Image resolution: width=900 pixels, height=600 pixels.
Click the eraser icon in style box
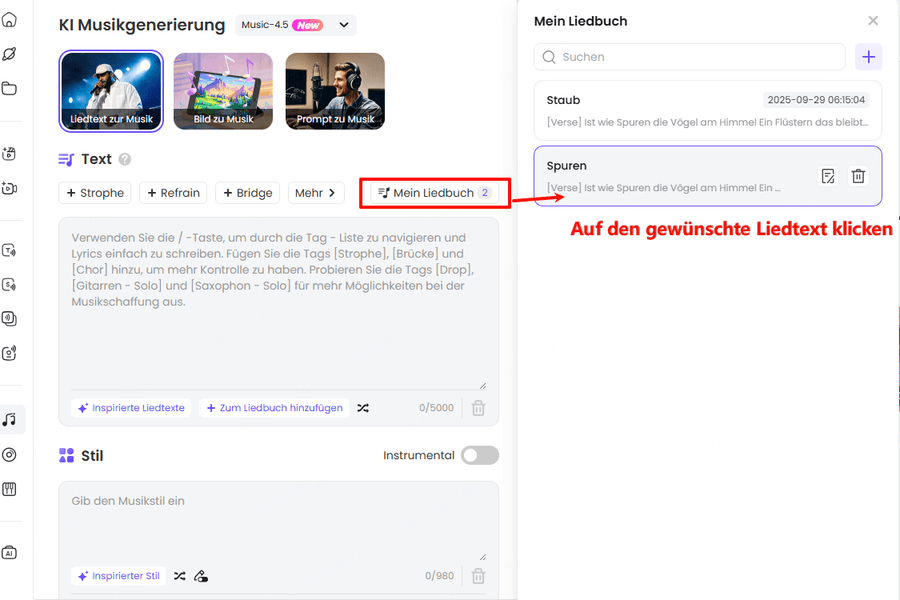[x=200, y=576]
